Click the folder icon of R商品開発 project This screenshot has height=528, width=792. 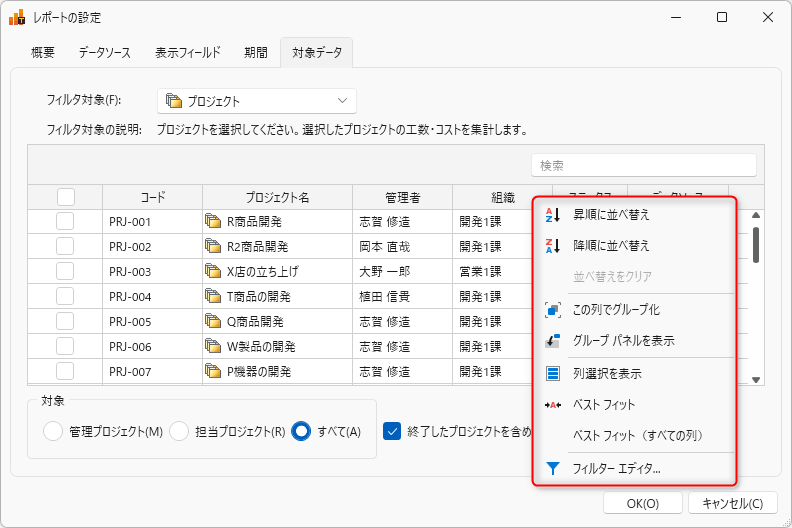click(212, 222)
